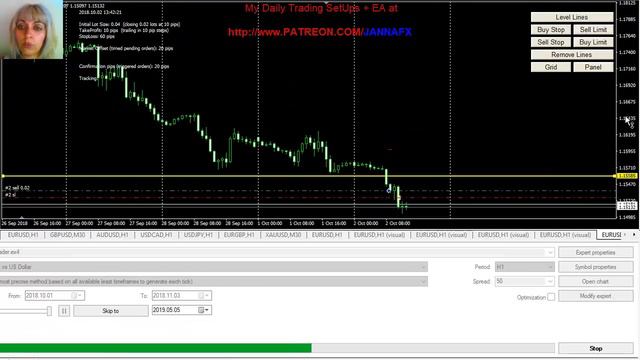Click the Modify expert button
The height and width of the screenshot is (360, 640).
tap(596, 296)
